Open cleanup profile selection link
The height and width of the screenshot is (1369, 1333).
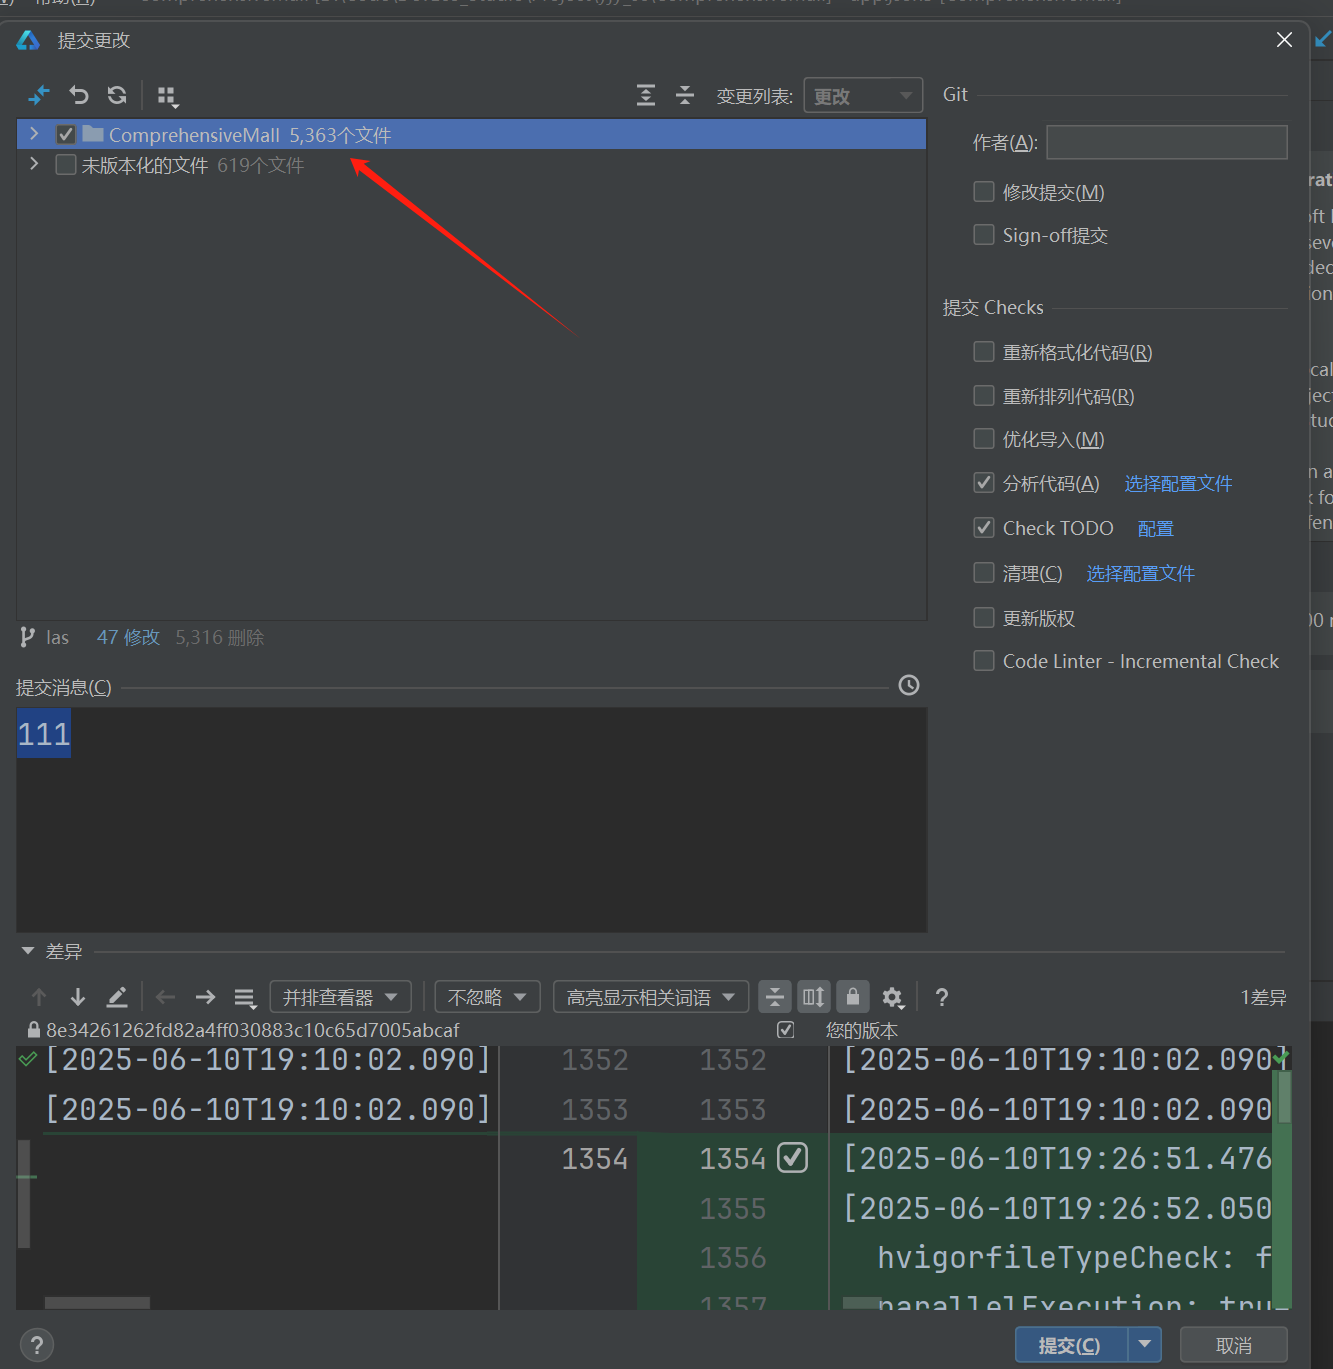click(x=1141, y=574)
